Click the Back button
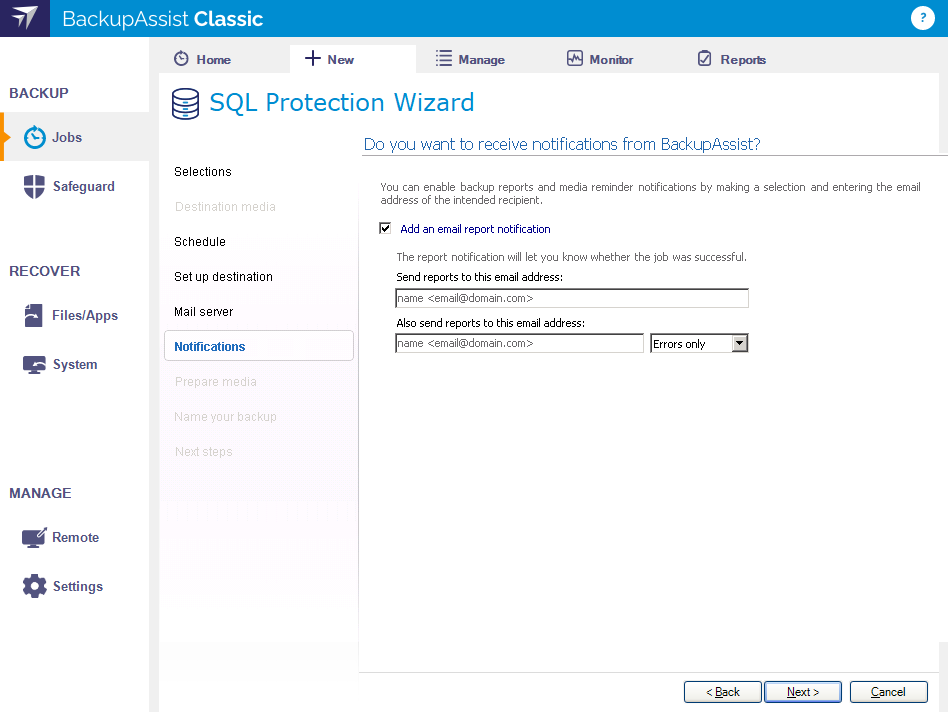The height and width of the screenshot is (712, 948). pyautogui.click(x=722, y=692)
